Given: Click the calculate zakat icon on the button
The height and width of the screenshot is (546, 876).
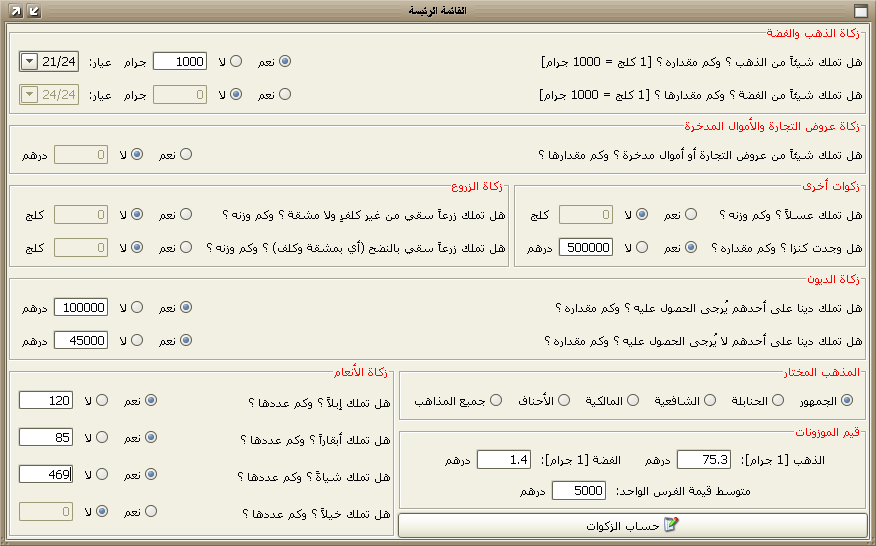Looking at the screenshot, I should coord(671,525).
